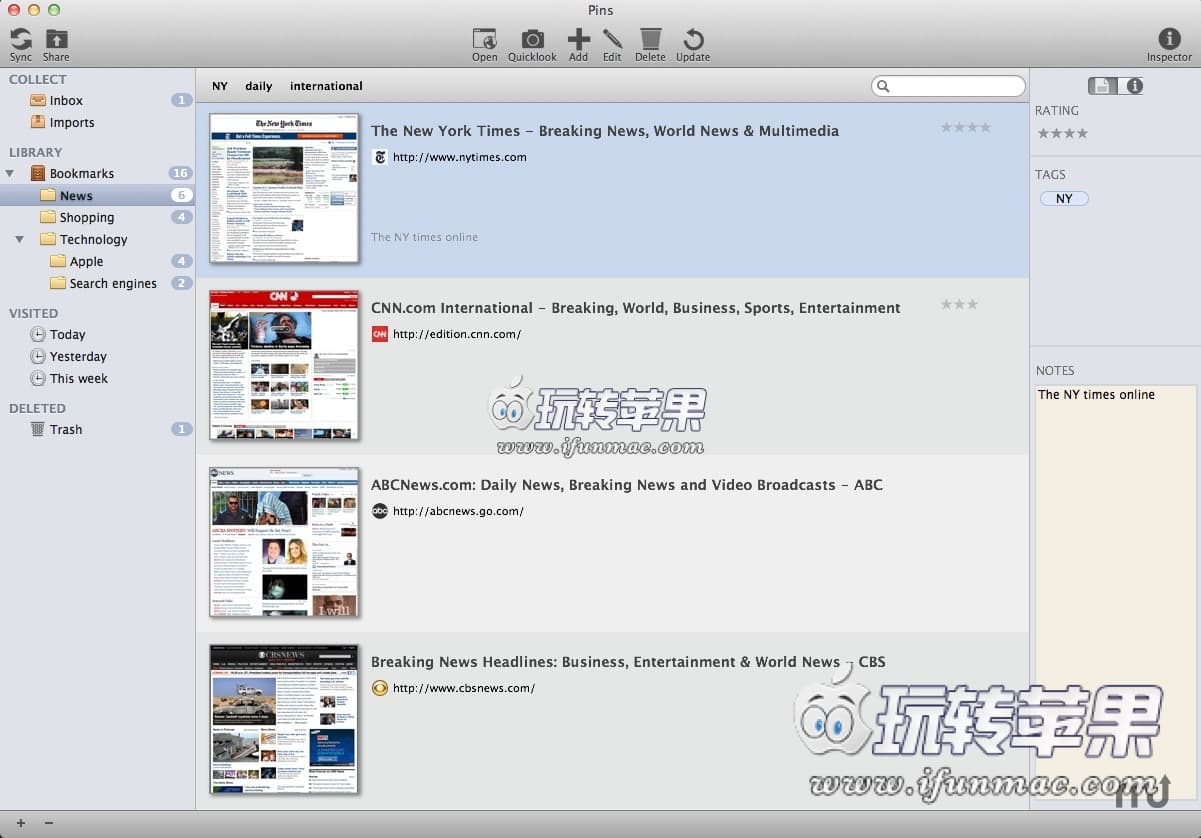1201x838 pixels.
Task: Click the Imports box icon
Action: (x=38, y=122)
